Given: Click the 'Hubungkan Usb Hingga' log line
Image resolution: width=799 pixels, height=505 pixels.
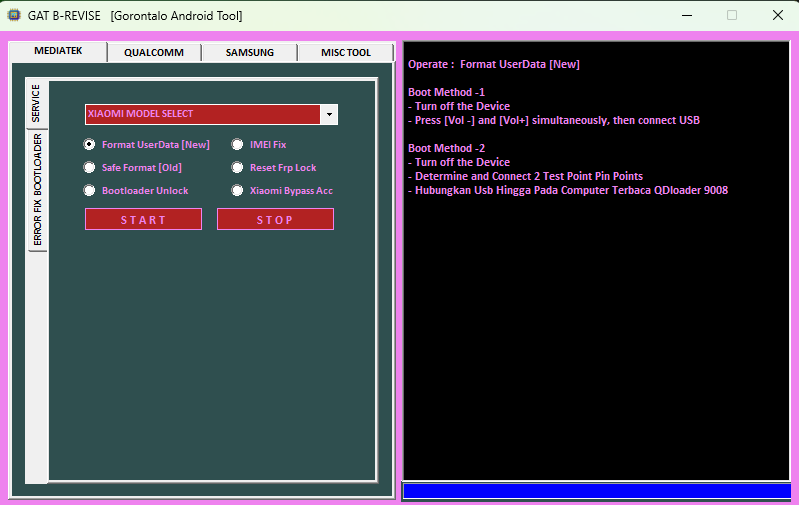Looking at the screenshot, I should 568,190.
